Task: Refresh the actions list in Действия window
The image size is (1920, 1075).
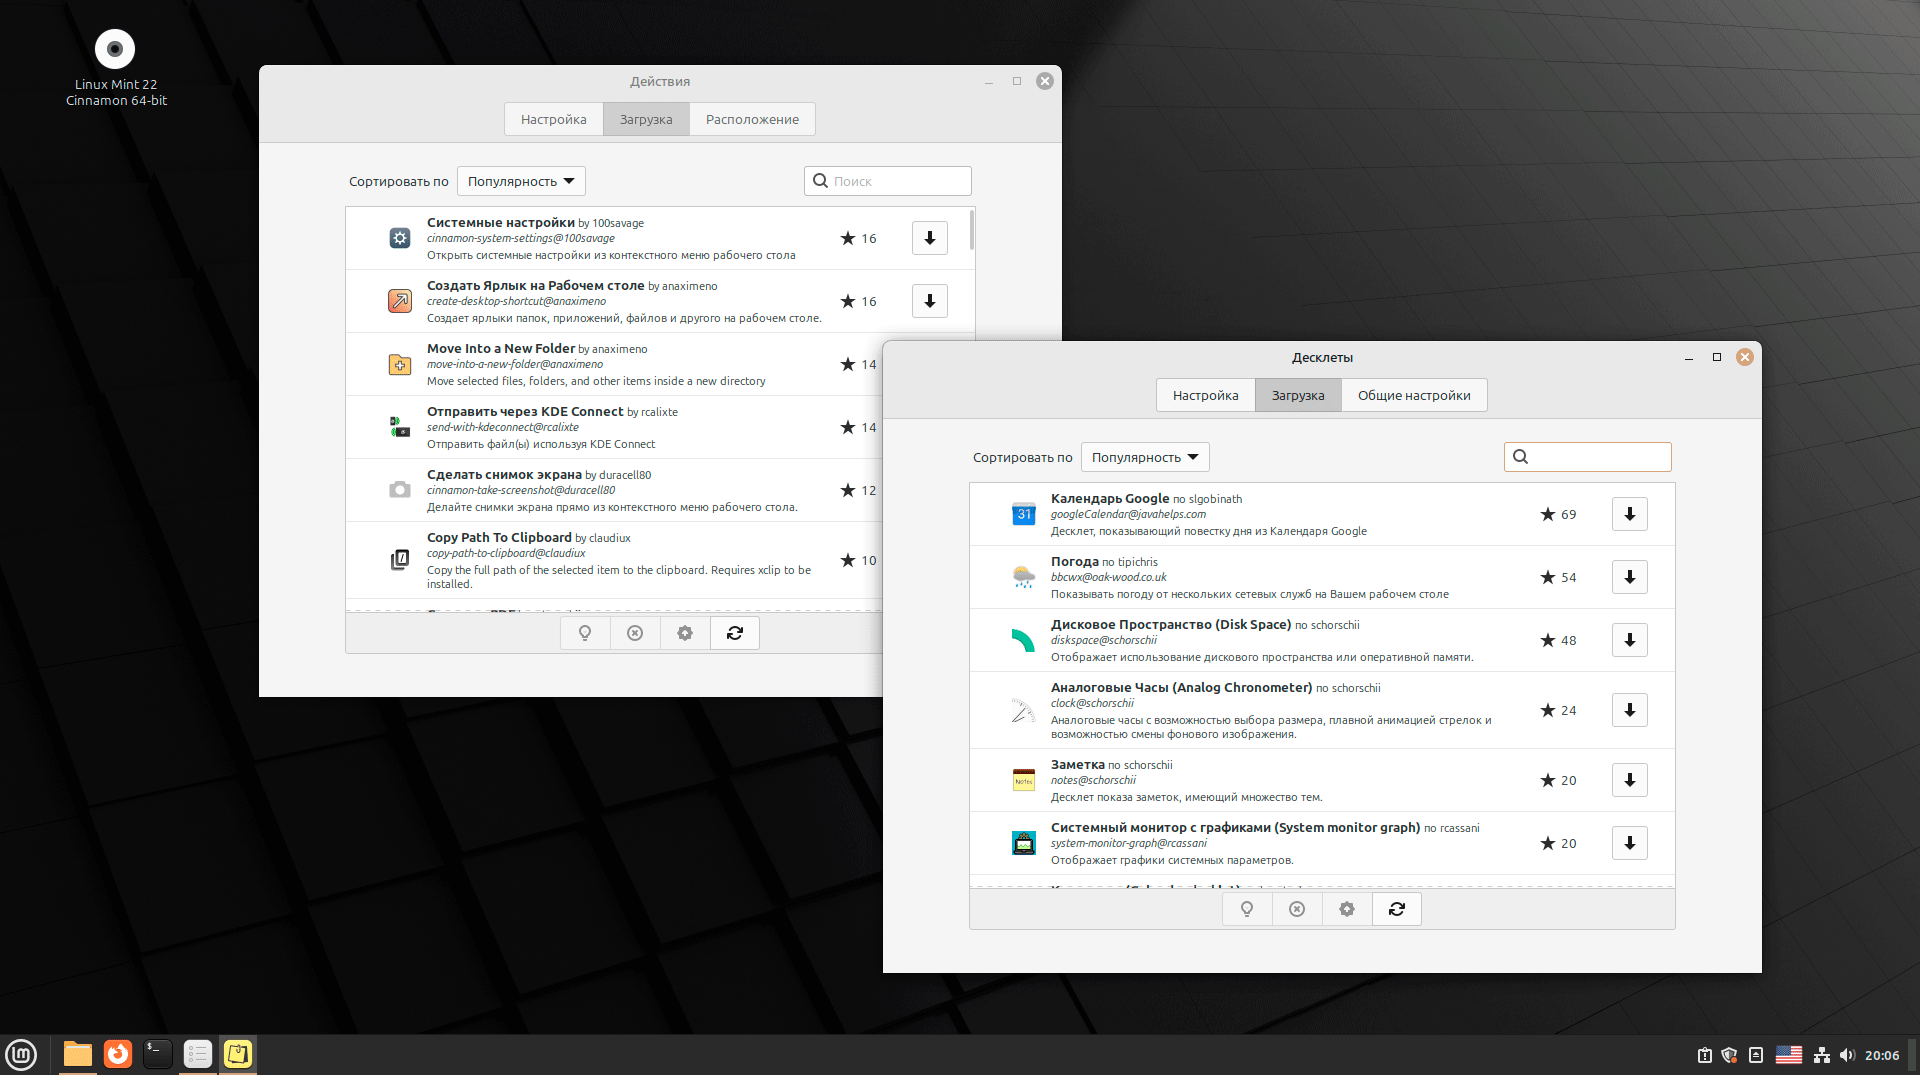Action: tap(735, 633)
